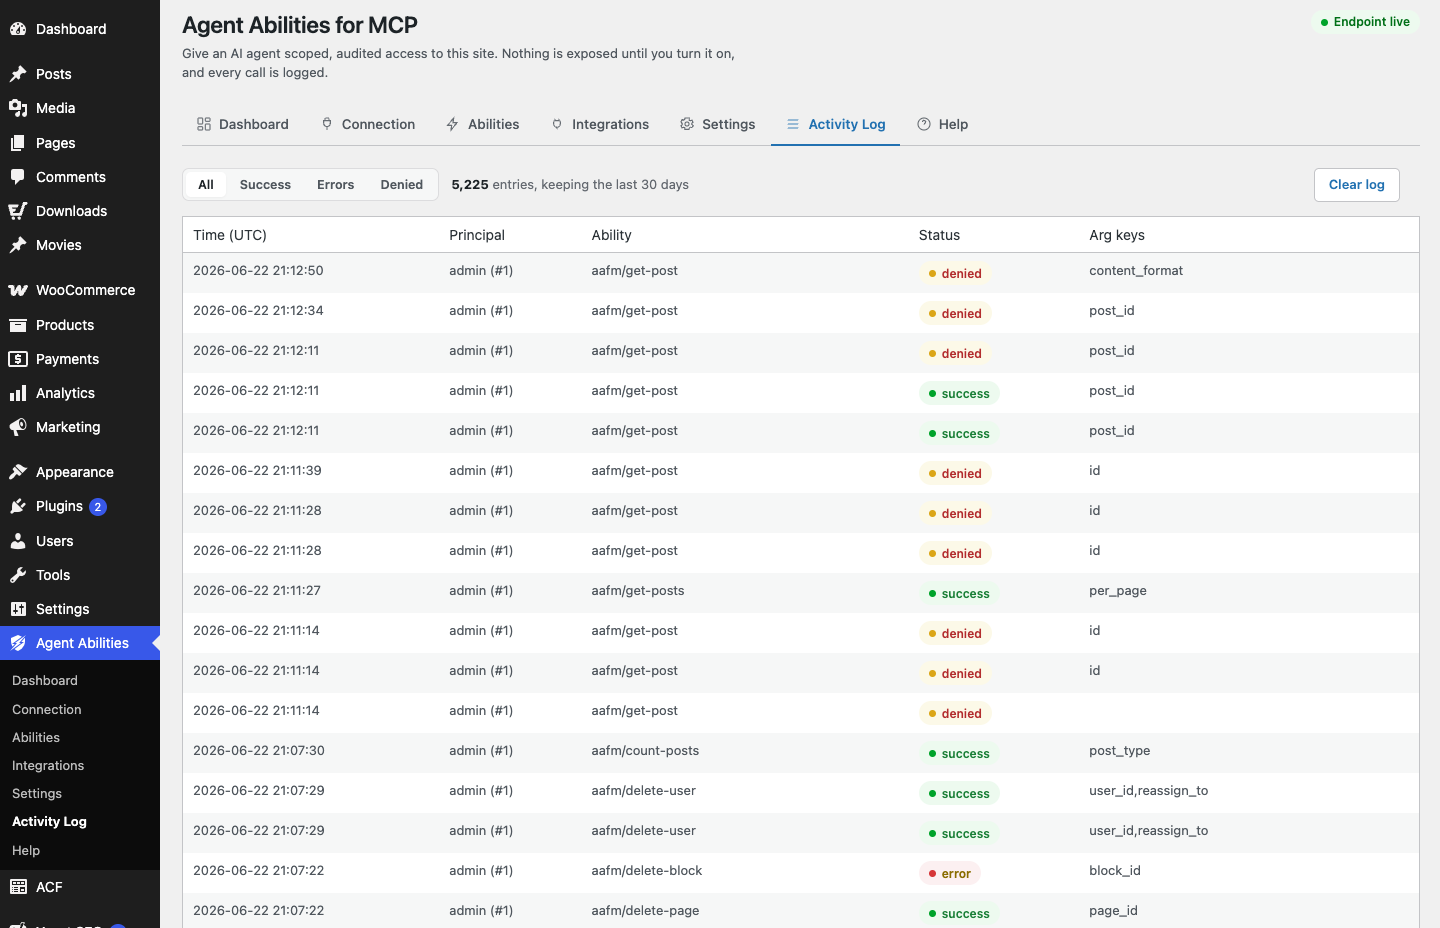1440x928 pixels.
Task: Filter log entries by Denied
Action: click(x=402, y=185)
